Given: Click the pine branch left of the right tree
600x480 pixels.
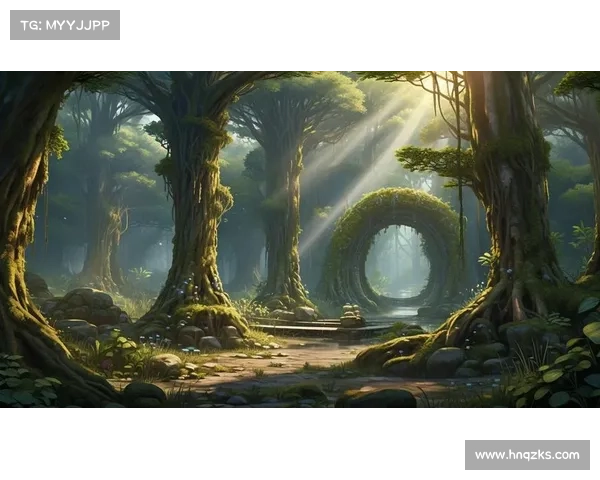Looking at the screenshot, I should (432, 160).
